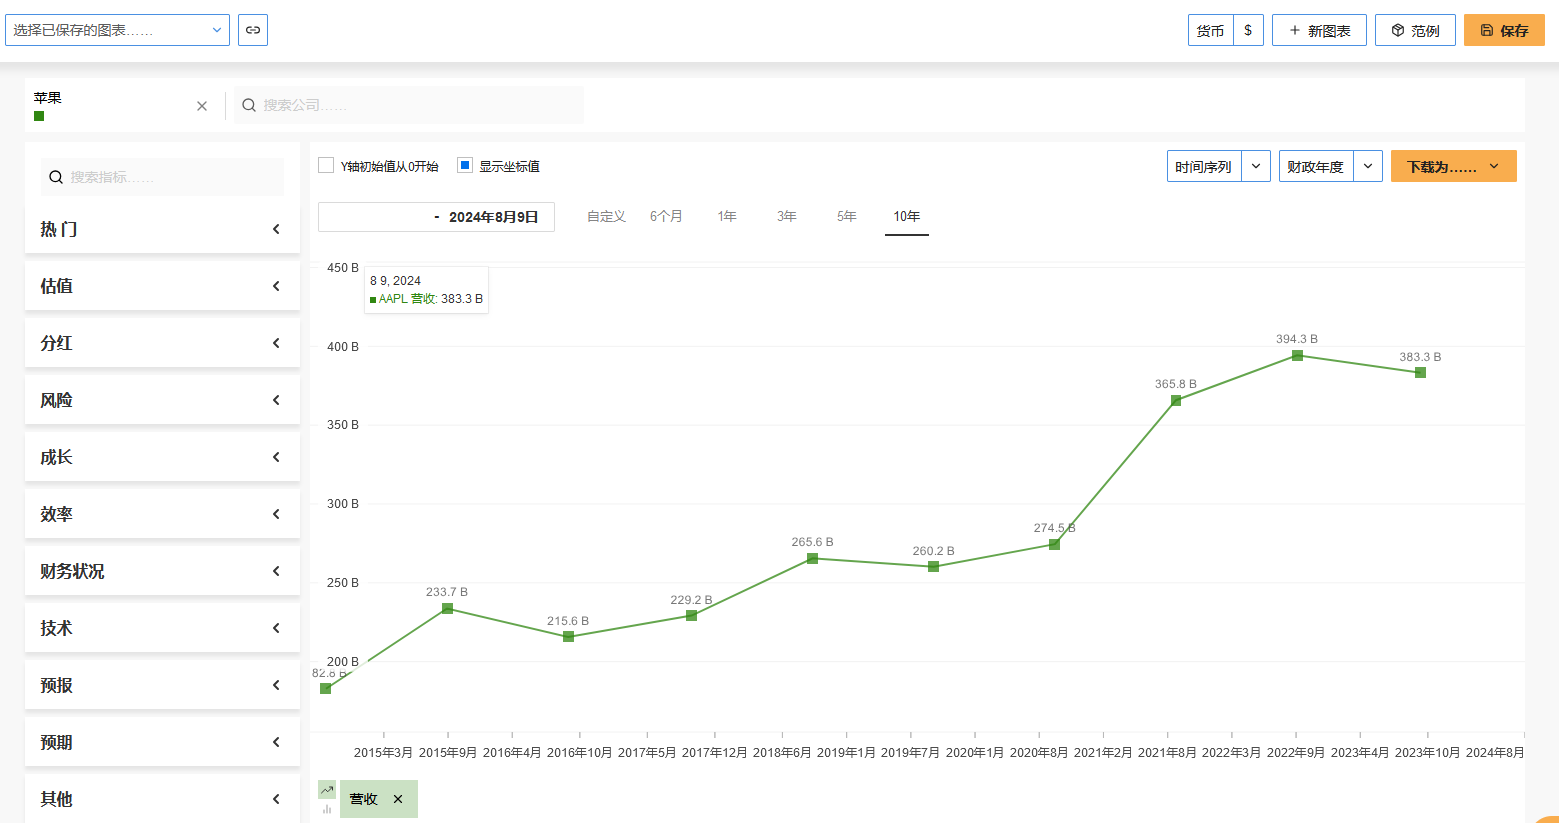Screen dimensions: 1559x823
Task: Select the 6个月 time range tab
Action: coord(666,216)
